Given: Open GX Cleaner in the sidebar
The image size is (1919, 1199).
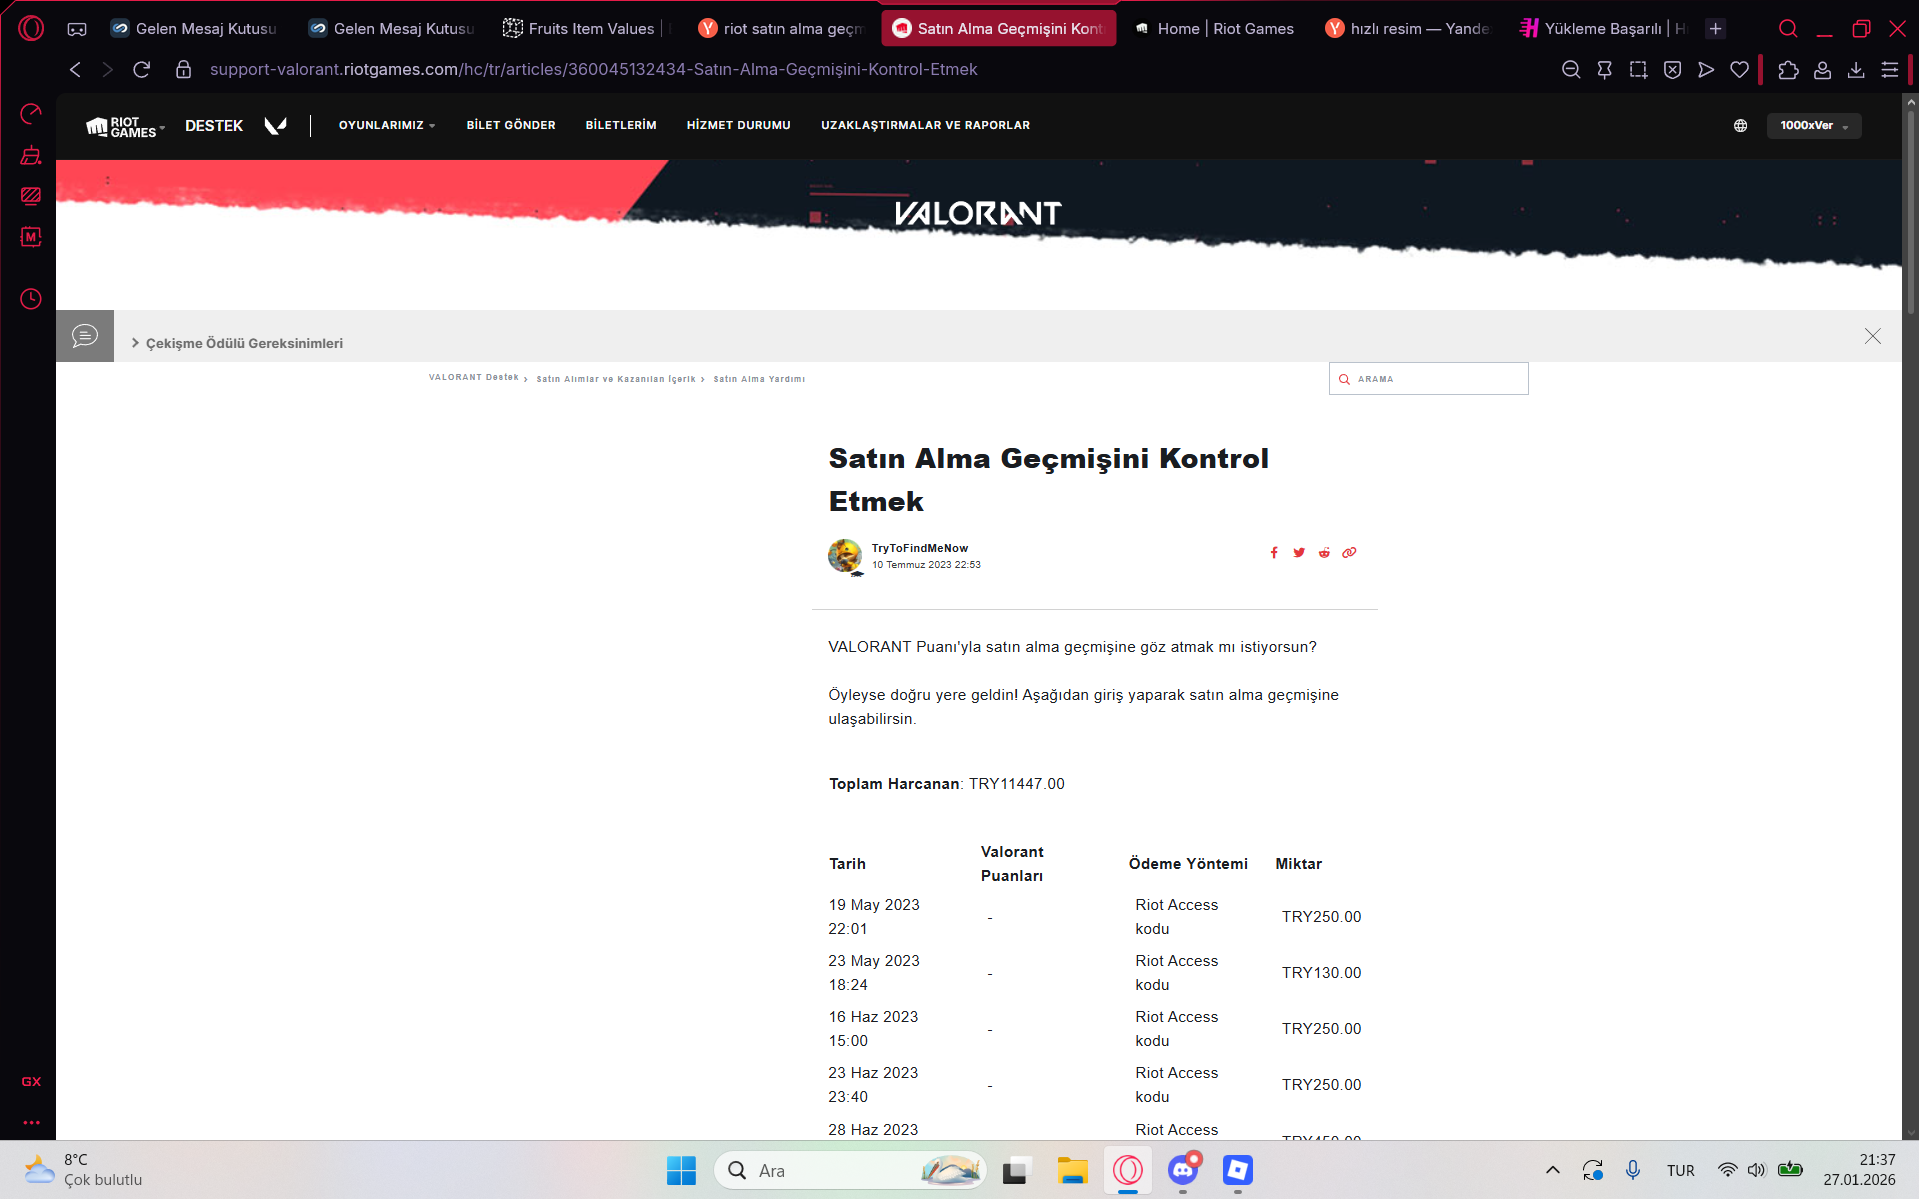Looking at the screenshot, I should point(31,155).
